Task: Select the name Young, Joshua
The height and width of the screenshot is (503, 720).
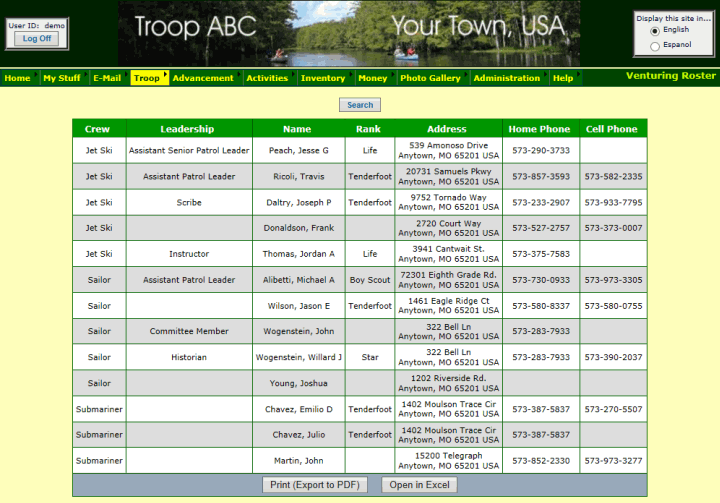Action: click(x=299, y=383)
